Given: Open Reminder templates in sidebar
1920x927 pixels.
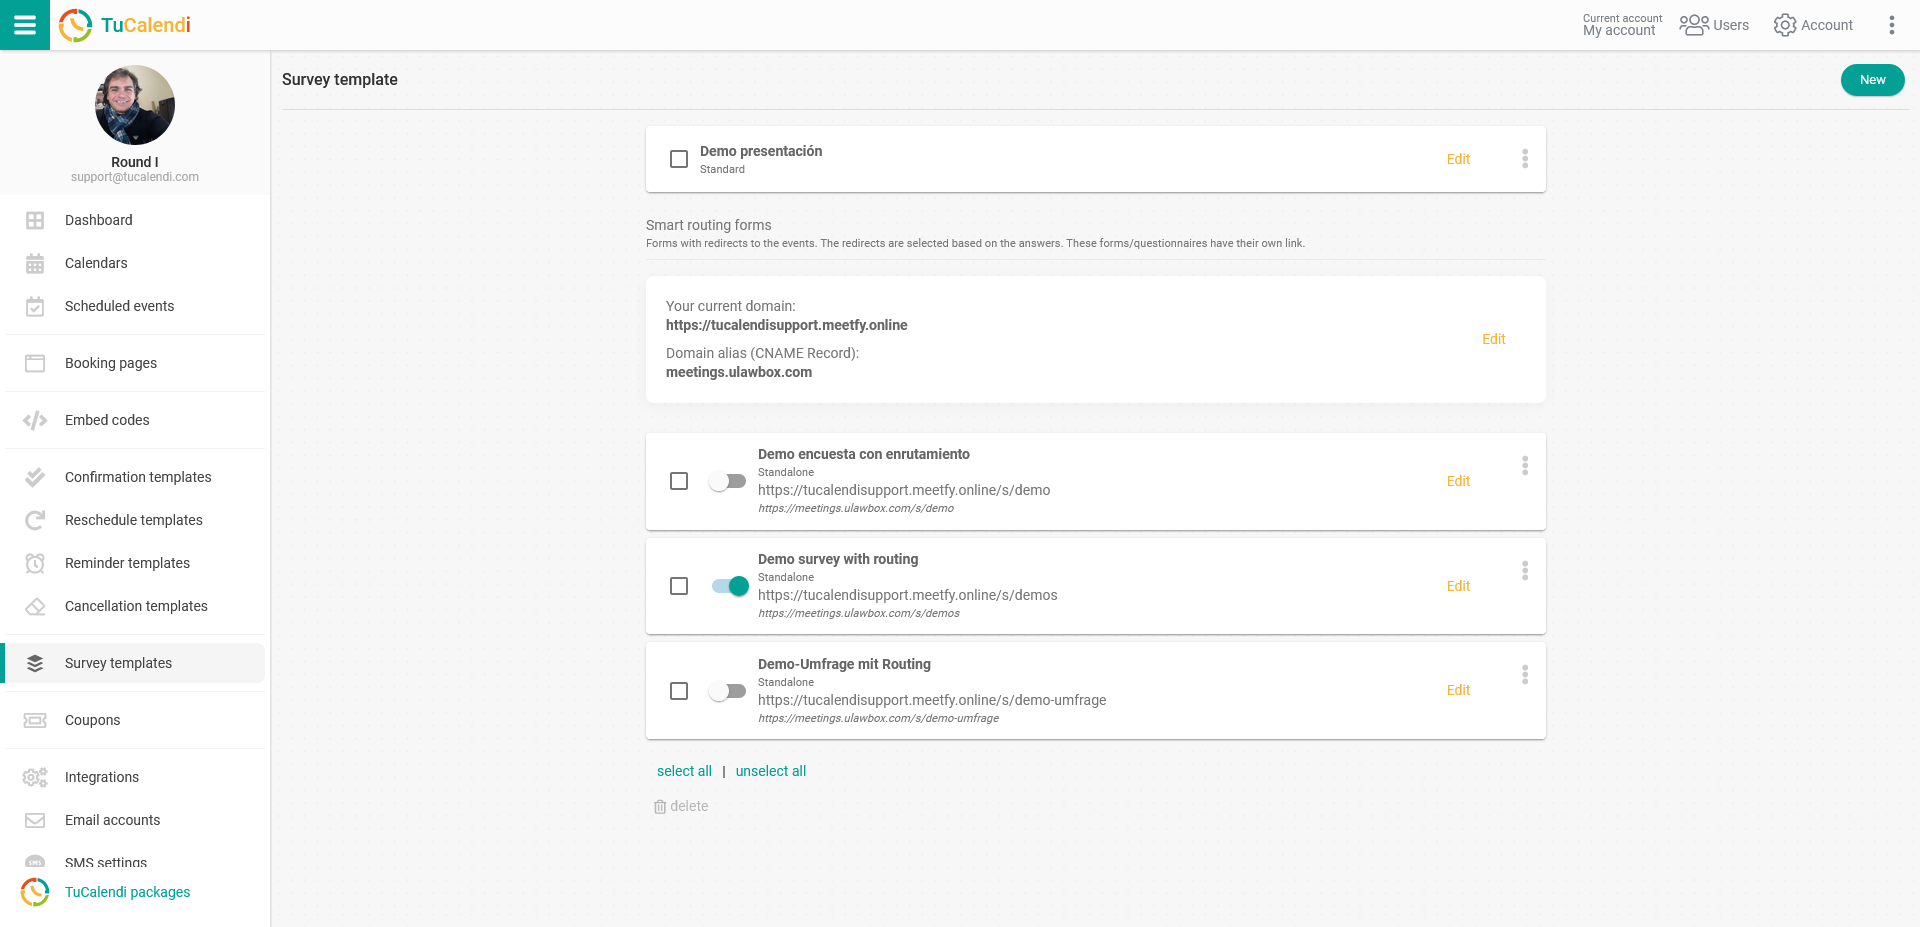Looking at the screenshot, I should (x=127, y=563).
